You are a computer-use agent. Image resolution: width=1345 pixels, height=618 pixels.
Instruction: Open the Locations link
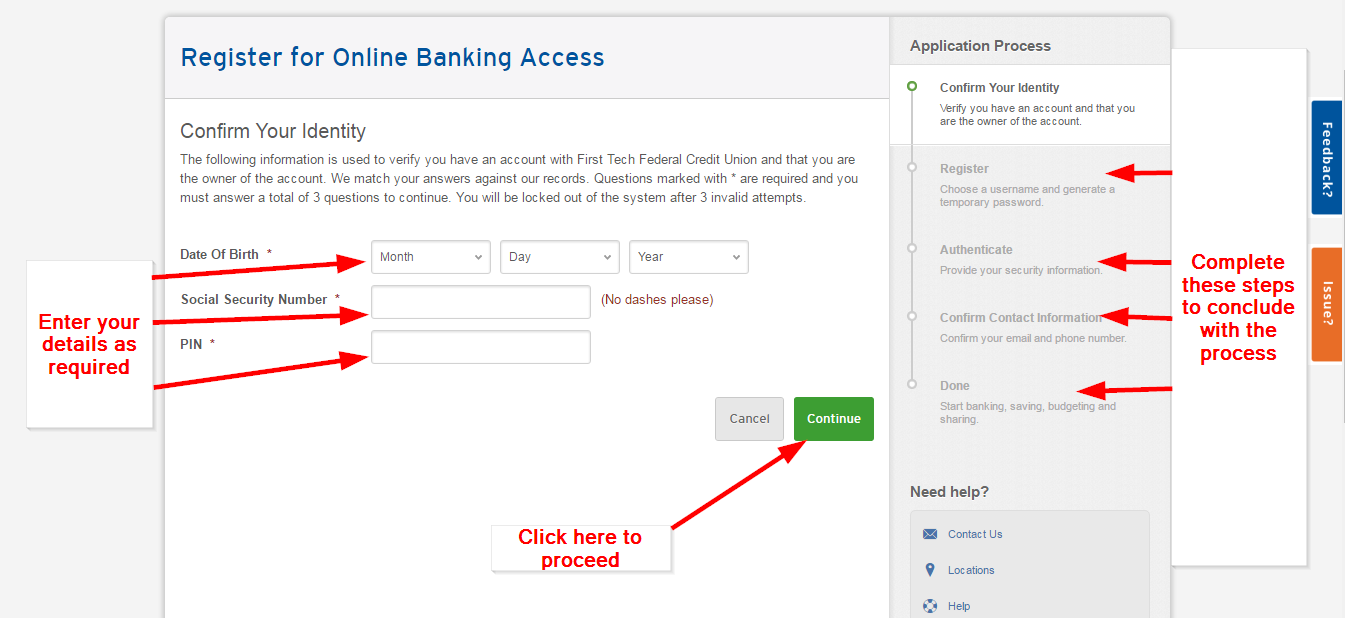click(x=970, y=570)
